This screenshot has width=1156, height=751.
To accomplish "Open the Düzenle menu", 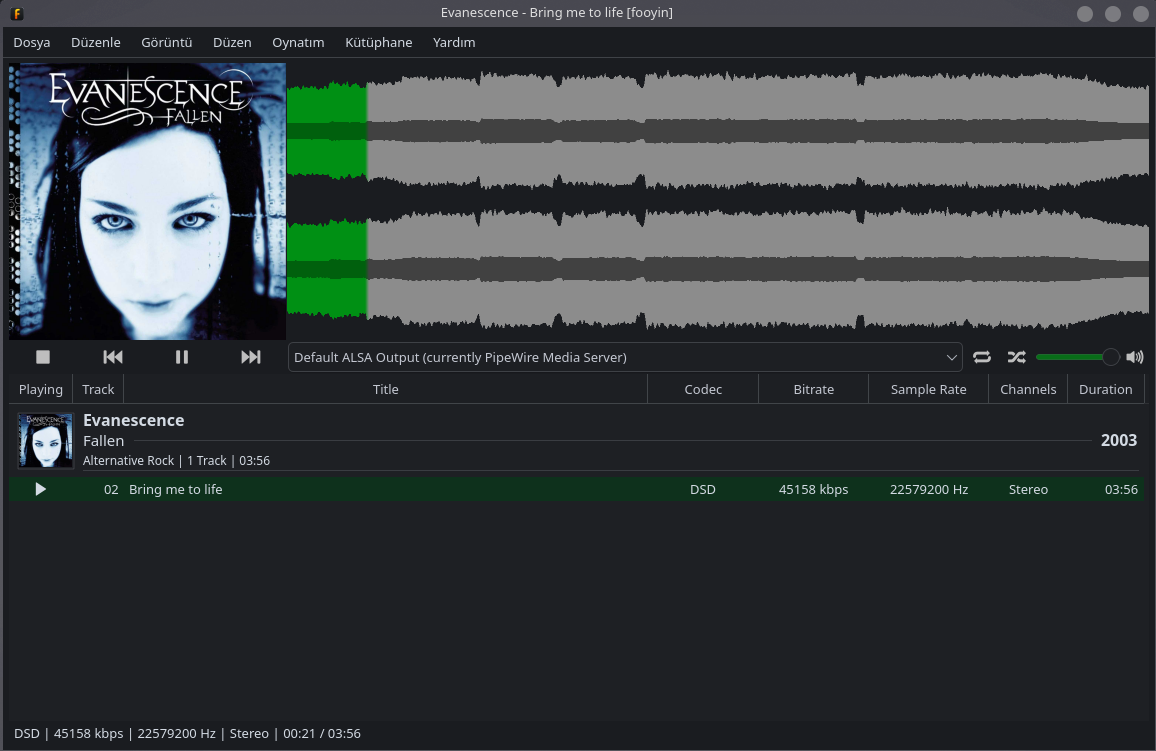I will click(96, 43).
